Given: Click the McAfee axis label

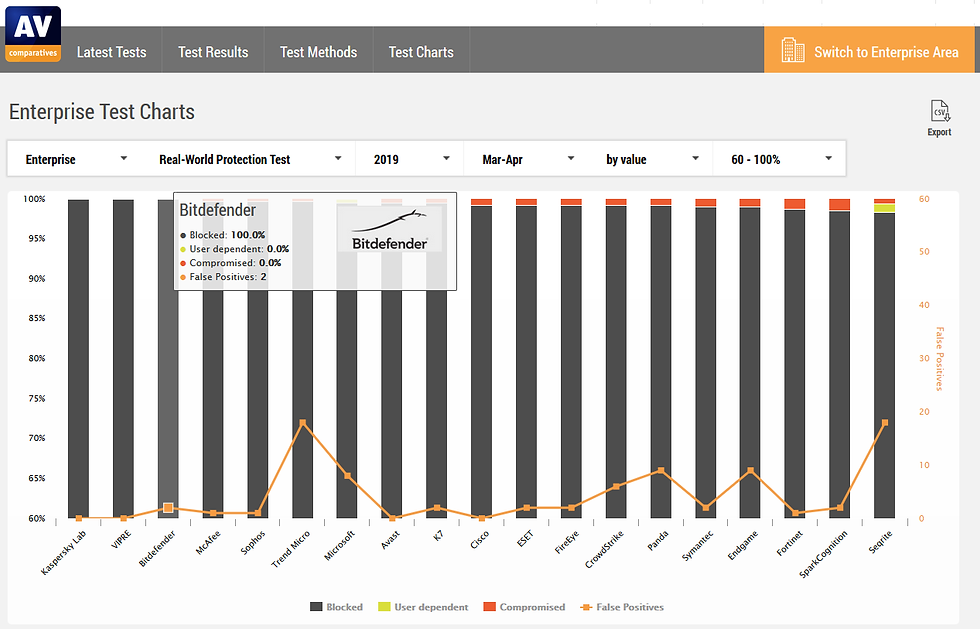Looking at the screenshot, I should [x=208, y=542].
